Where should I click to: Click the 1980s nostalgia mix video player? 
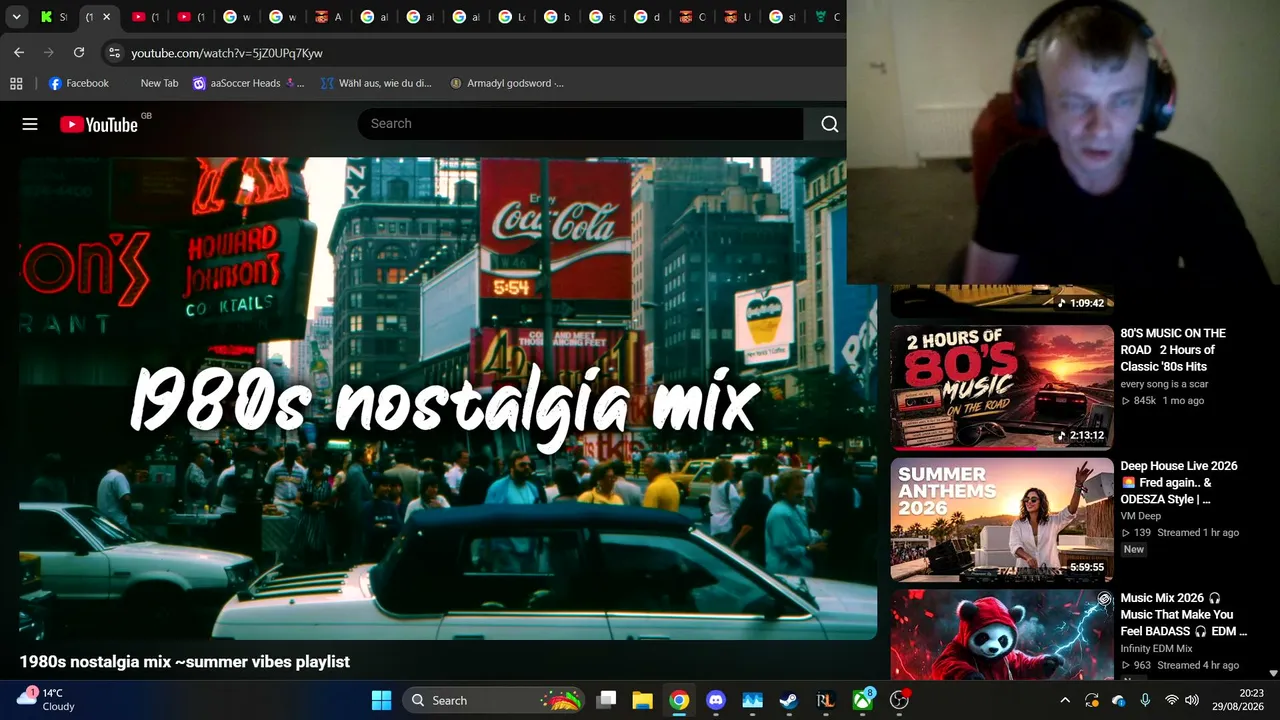point(448,398)
